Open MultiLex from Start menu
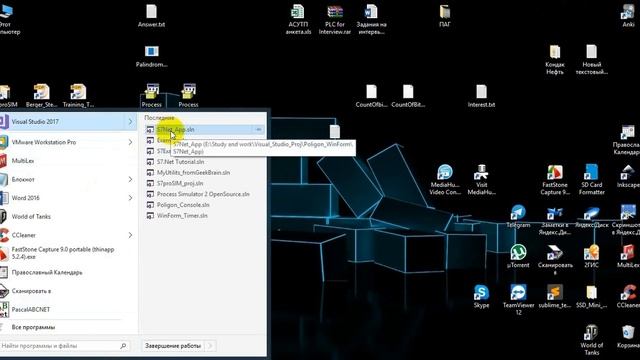The width and height of the screenshot is (640, 360). [x=68, y=161]
